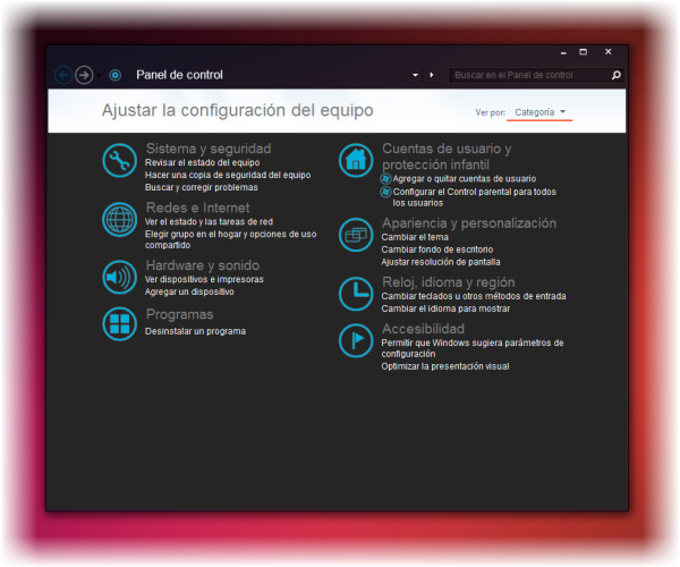Go back with the back arrow button
Image resolution: width=680 pixels, height=567 pixels.
(x=63, y=75)
